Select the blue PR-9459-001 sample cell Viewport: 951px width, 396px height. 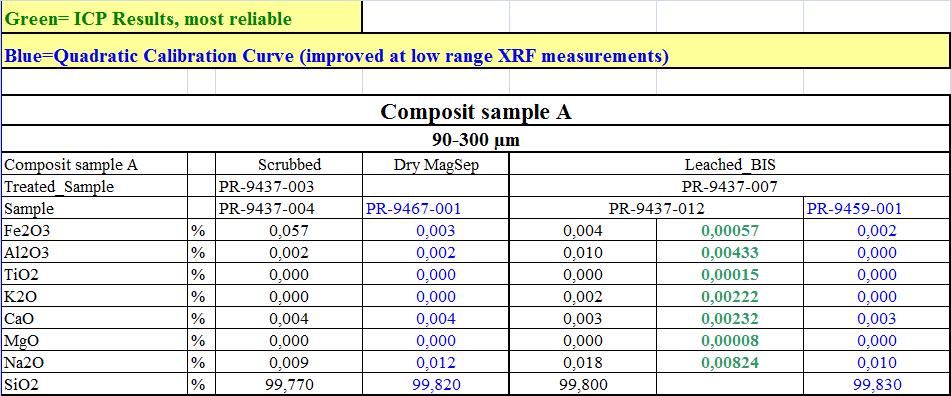(x=876, y=209)
